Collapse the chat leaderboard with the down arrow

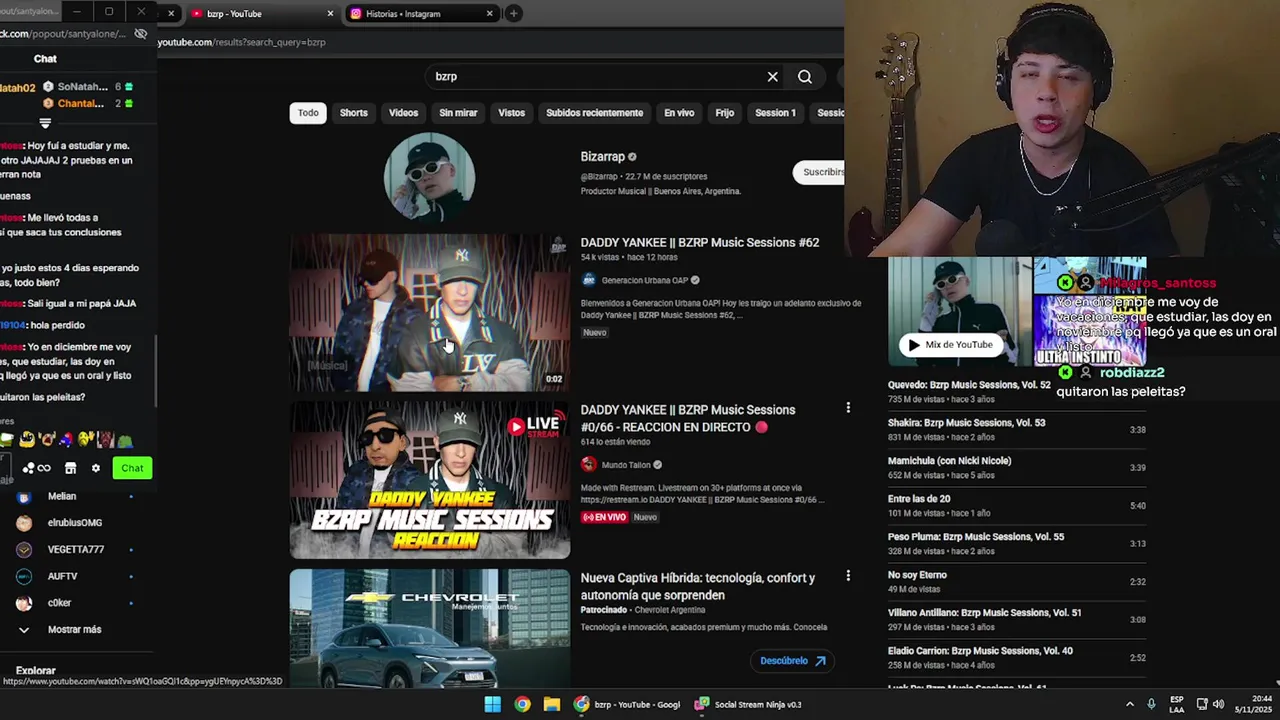[x=45, y=123]
